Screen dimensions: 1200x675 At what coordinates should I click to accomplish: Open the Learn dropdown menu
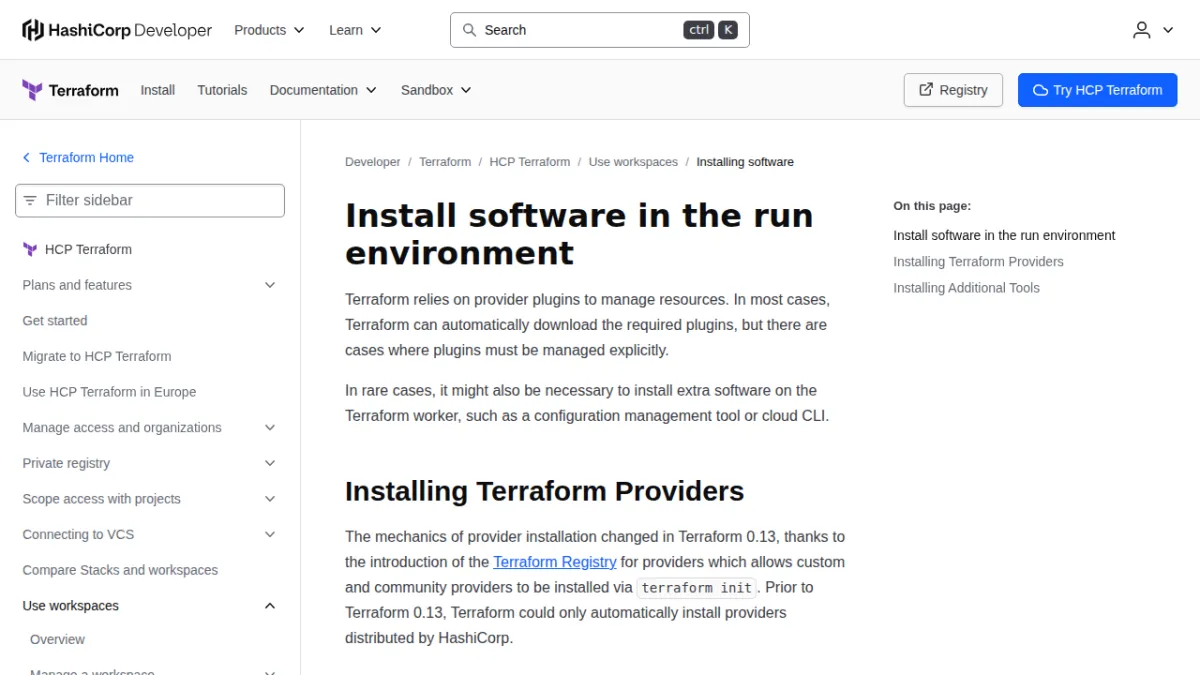point(355,30)
